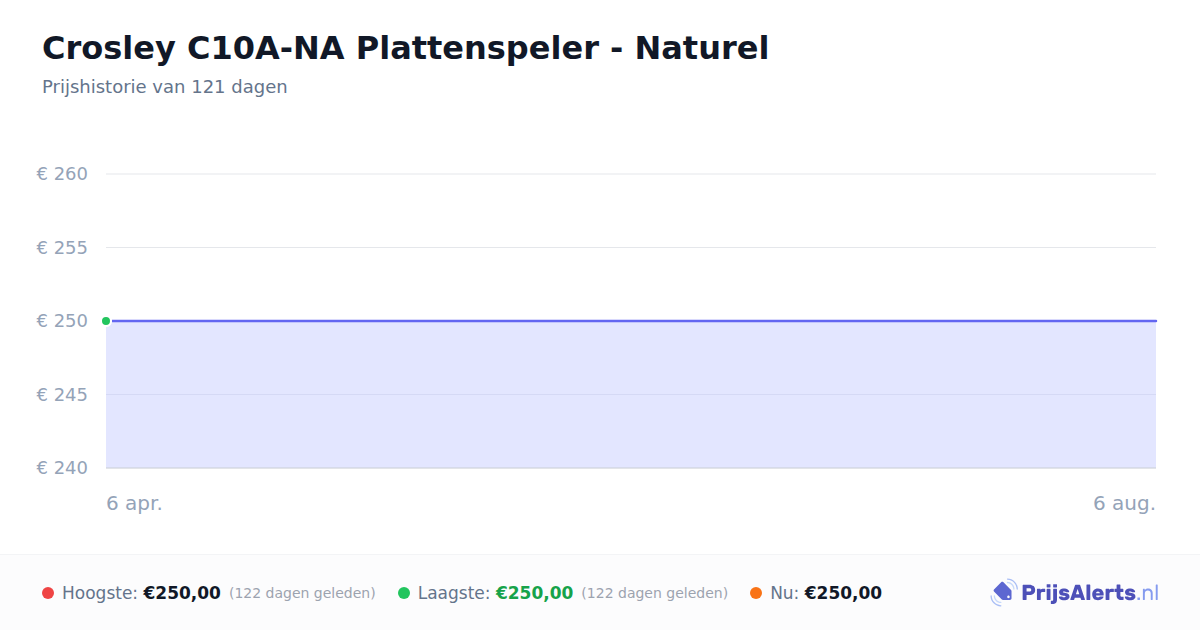Click the € 260 axis label

point(62,174)
